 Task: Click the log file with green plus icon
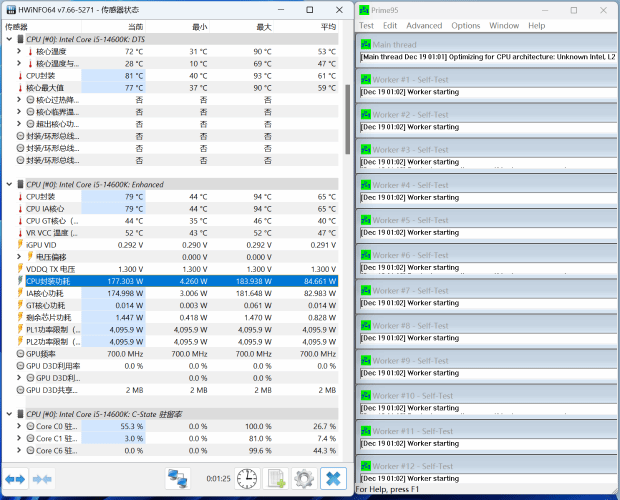pyautogui.click(x=276, y=479)
